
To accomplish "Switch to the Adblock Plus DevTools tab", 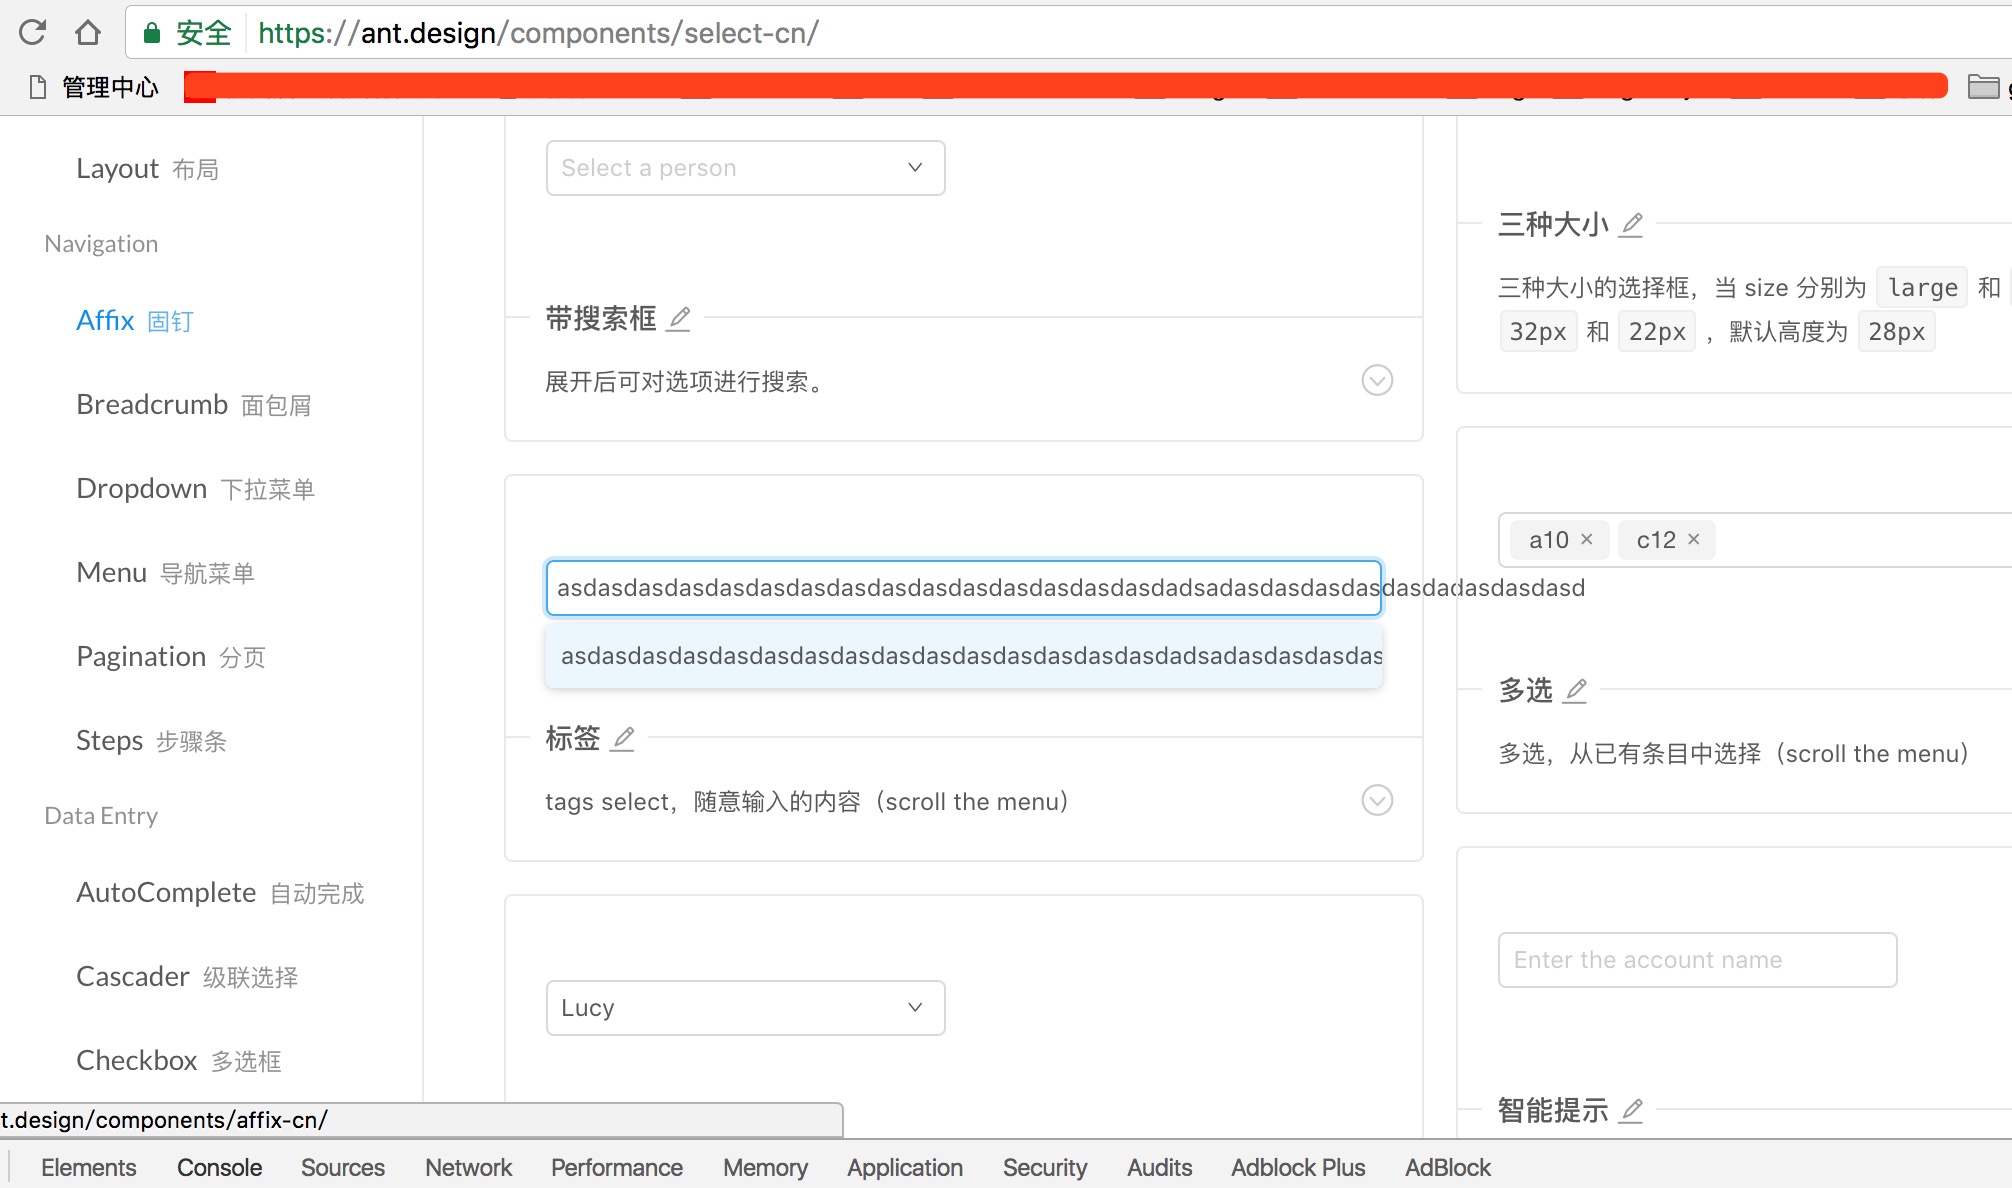I will click(1298, 1167).
